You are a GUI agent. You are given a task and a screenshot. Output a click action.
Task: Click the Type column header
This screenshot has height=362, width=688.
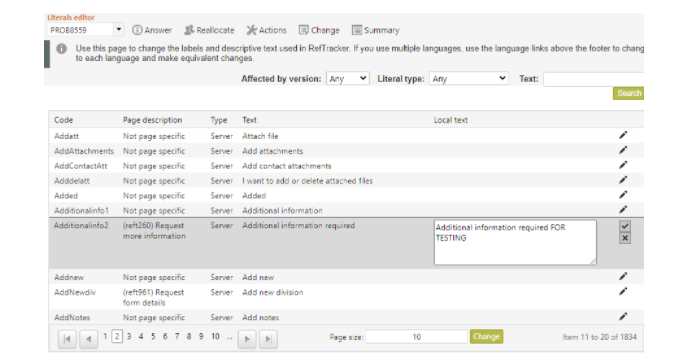tap(219, 120)
